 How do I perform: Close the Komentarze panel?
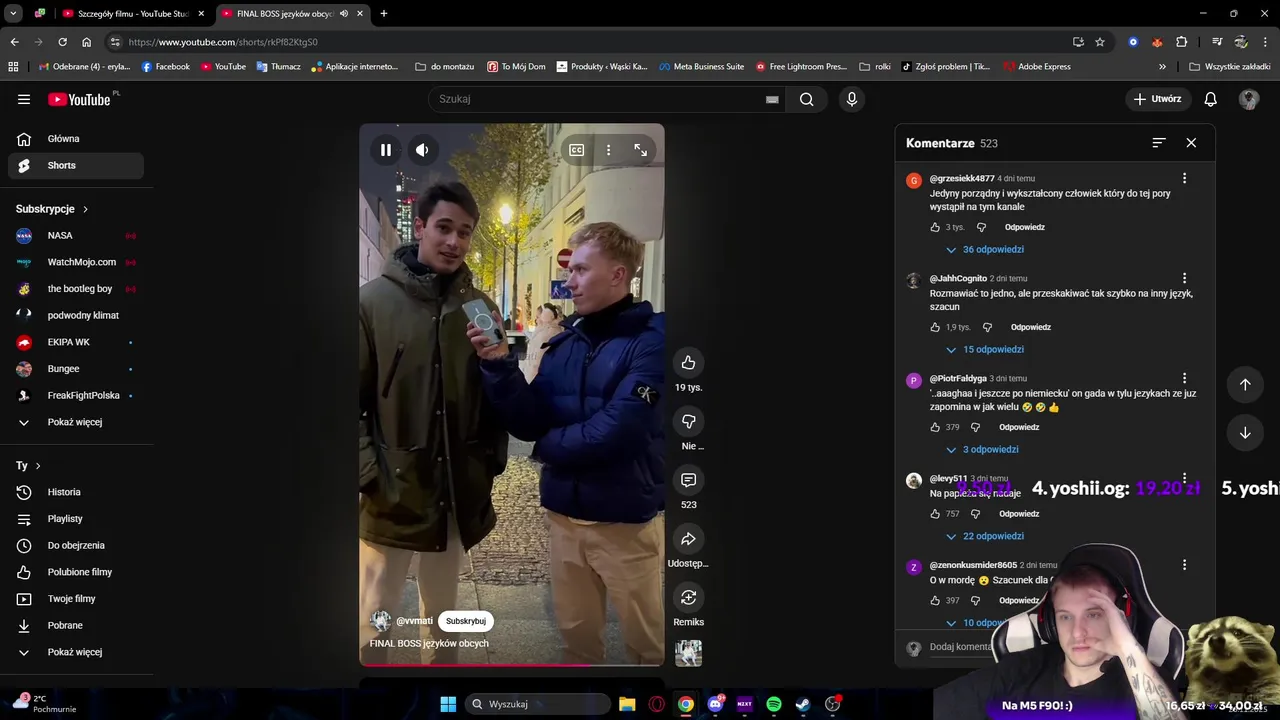click(1191, 143)
